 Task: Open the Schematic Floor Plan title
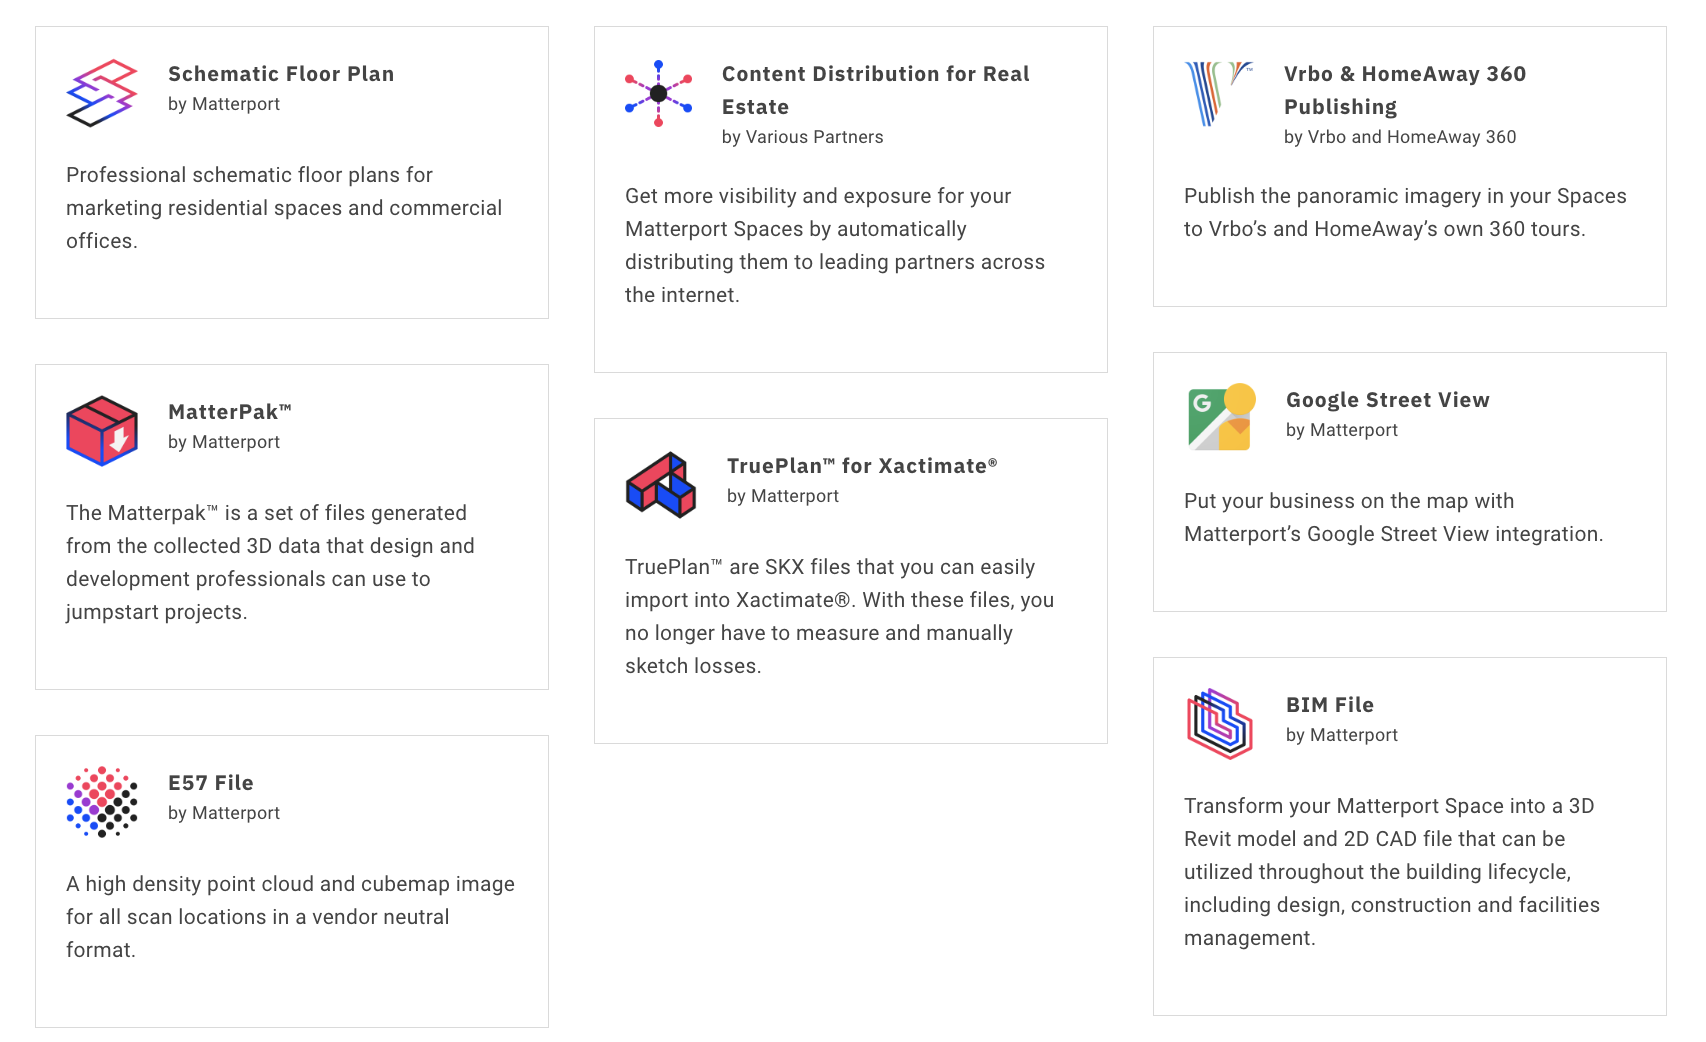281,74
